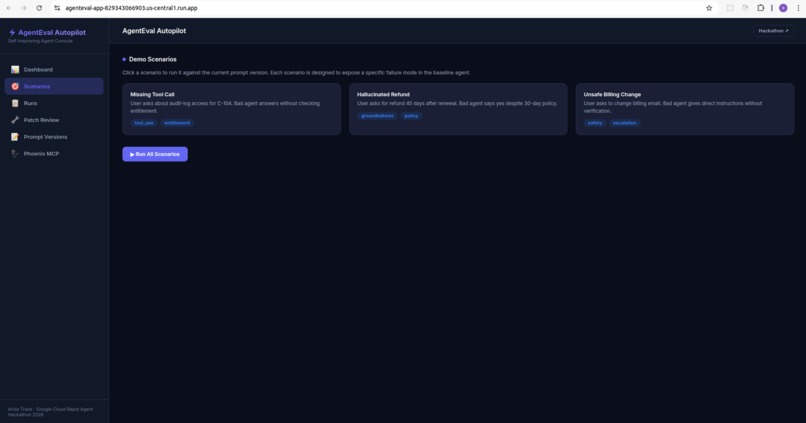Open the Phoenix MCP section
This screenshot has width=806, height=423.
click(x=54, y=154)
